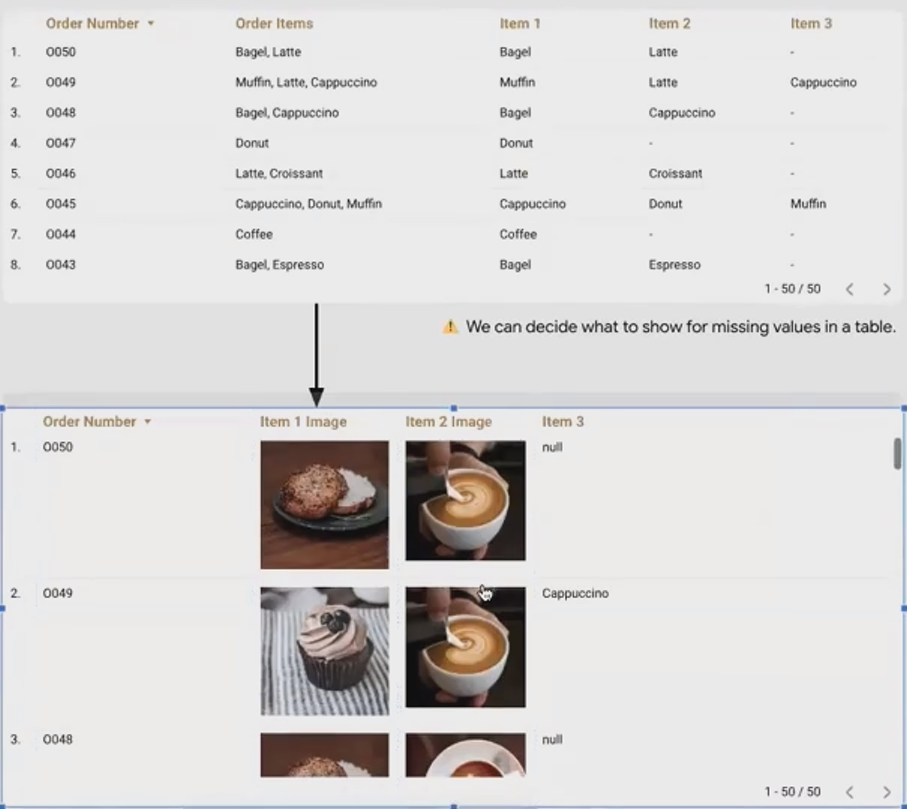Viewport: 907px width, 809px height.
Task: Select bagel image for order O050
Action: point(325,505)
